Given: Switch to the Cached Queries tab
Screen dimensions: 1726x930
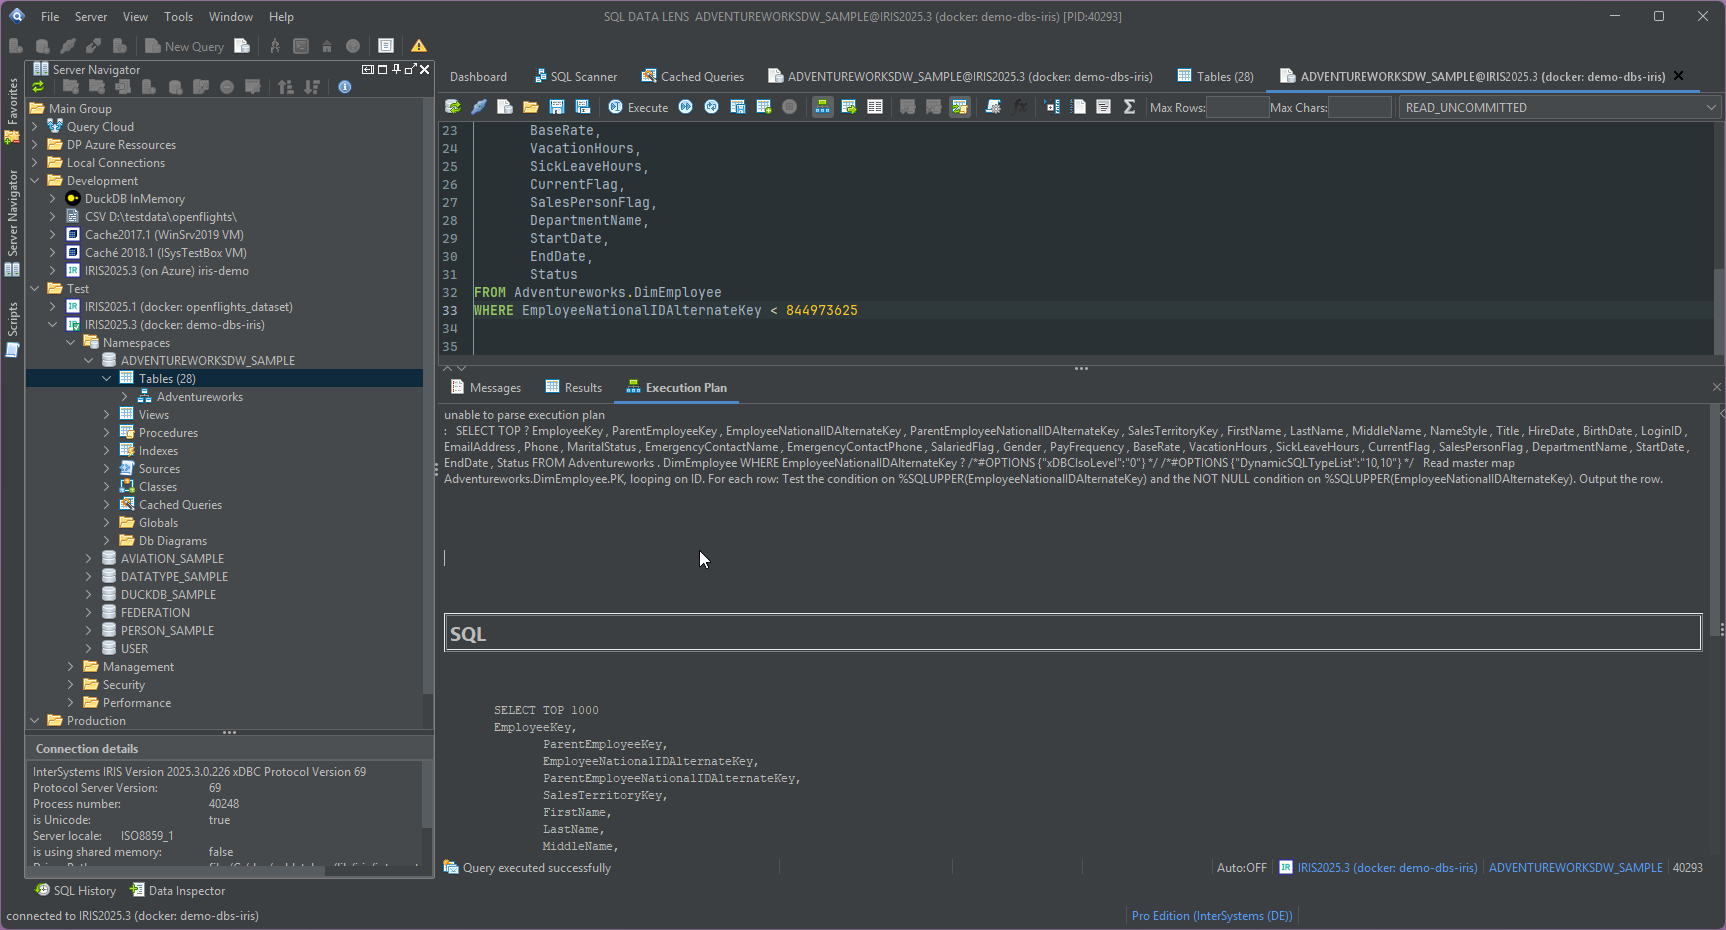Looking at the screenshot, I should tap(692, 76).
